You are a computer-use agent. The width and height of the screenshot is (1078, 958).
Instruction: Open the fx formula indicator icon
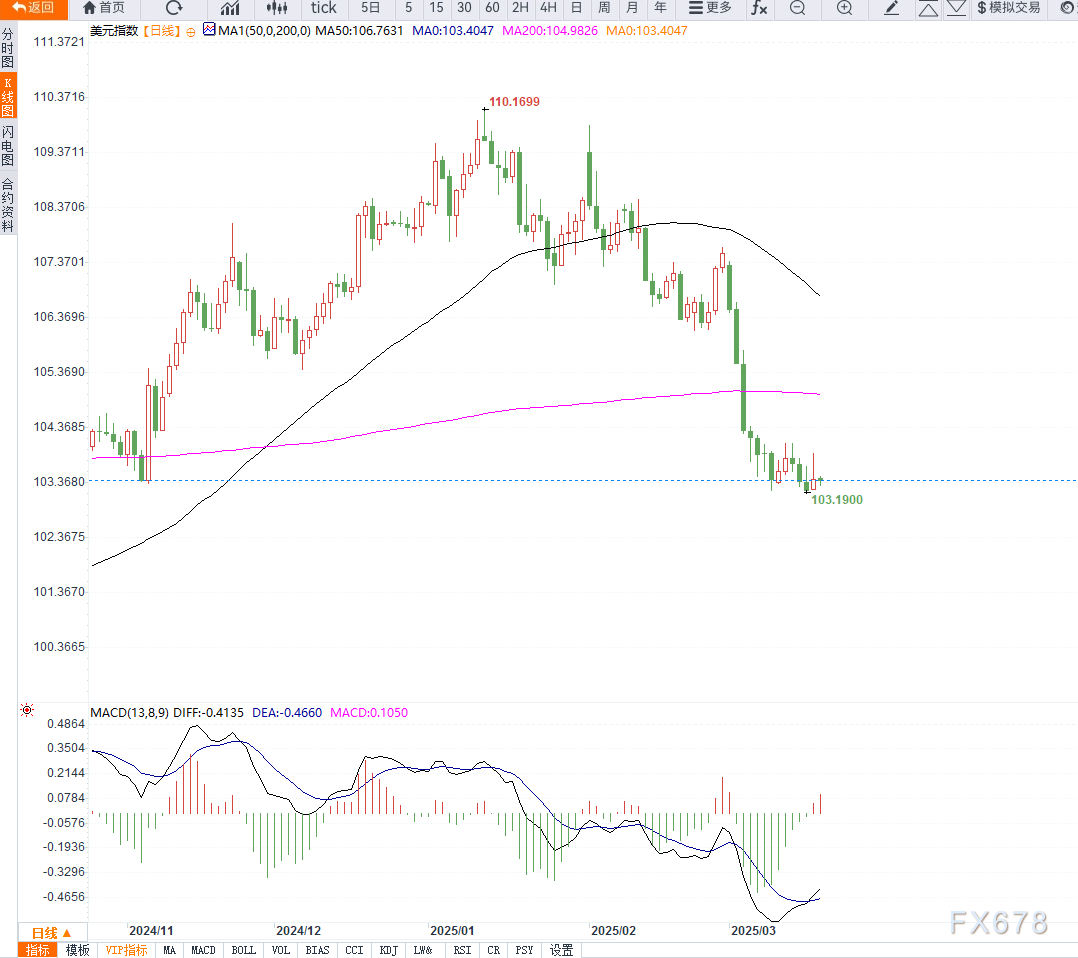point(759,8)
